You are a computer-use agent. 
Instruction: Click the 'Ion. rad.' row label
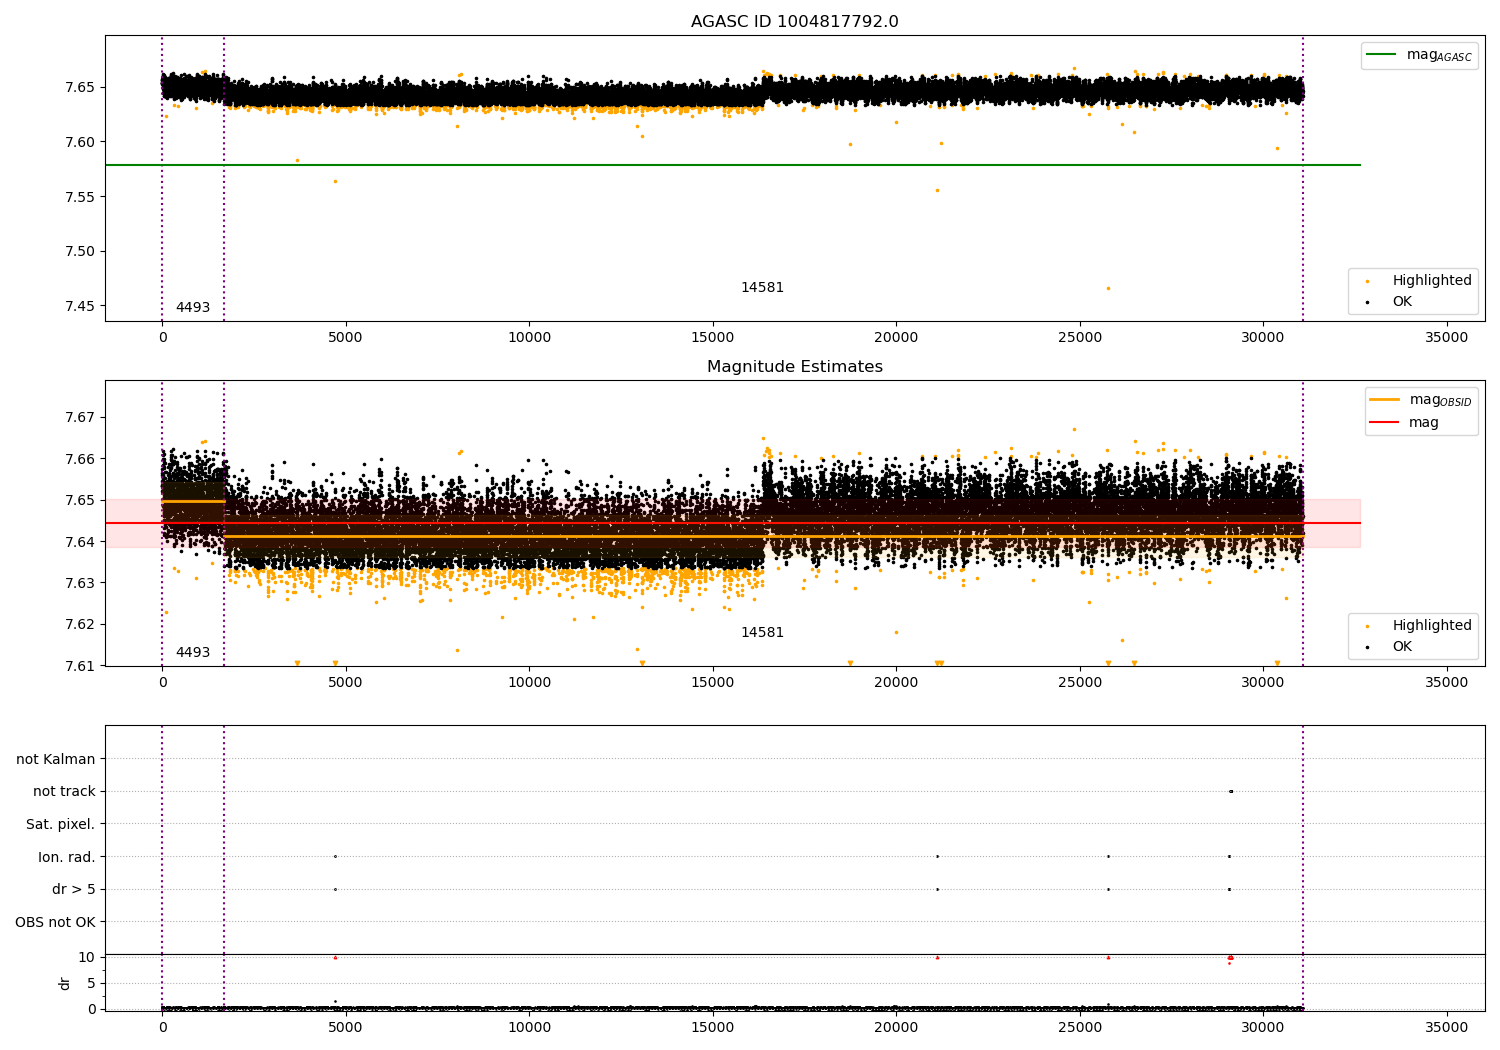tap(66, 857)
